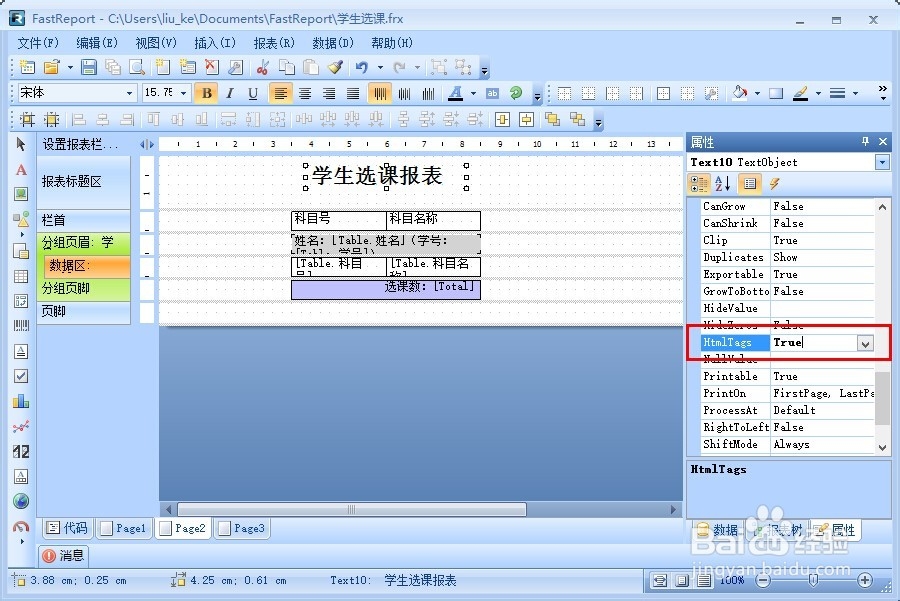Toggle bold formatting on selected text
Image resolution: width=900 pixels, height=601 pixels.
tap(207, 92)
